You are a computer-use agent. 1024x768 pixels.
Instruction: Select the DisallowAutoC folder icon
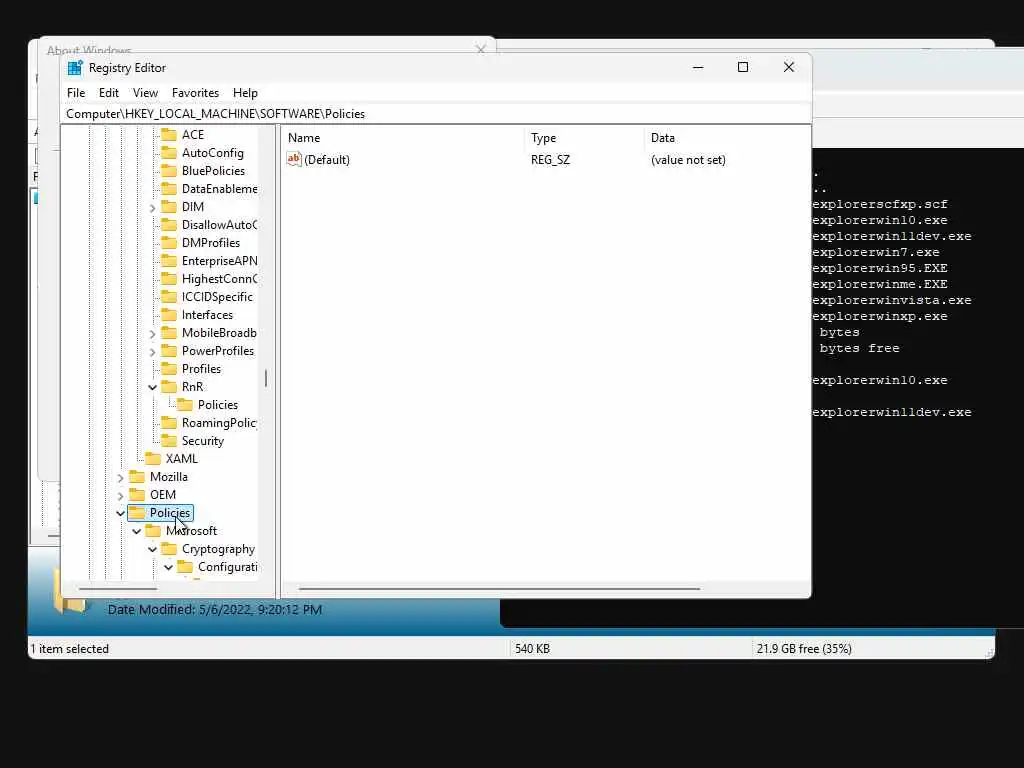169,225
